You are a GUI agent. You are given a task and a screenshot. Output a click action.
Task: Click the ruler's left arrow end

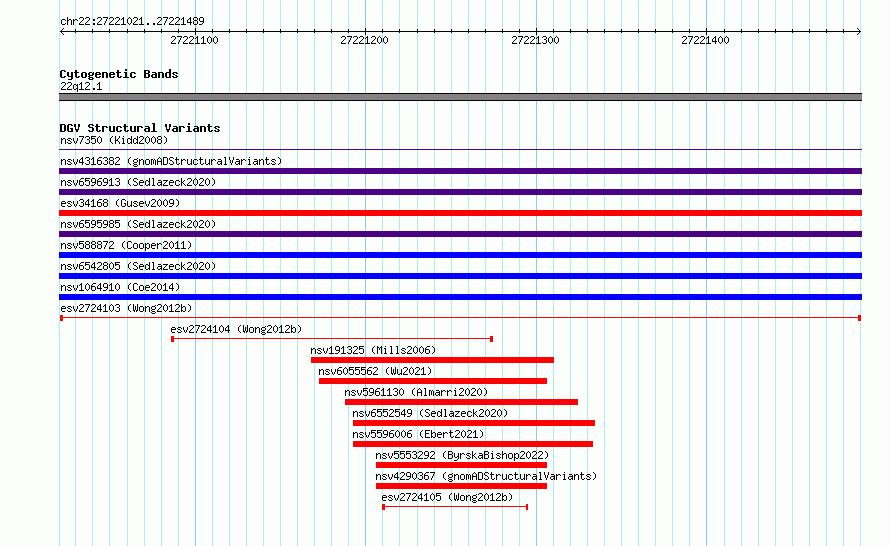pos(62,31)
